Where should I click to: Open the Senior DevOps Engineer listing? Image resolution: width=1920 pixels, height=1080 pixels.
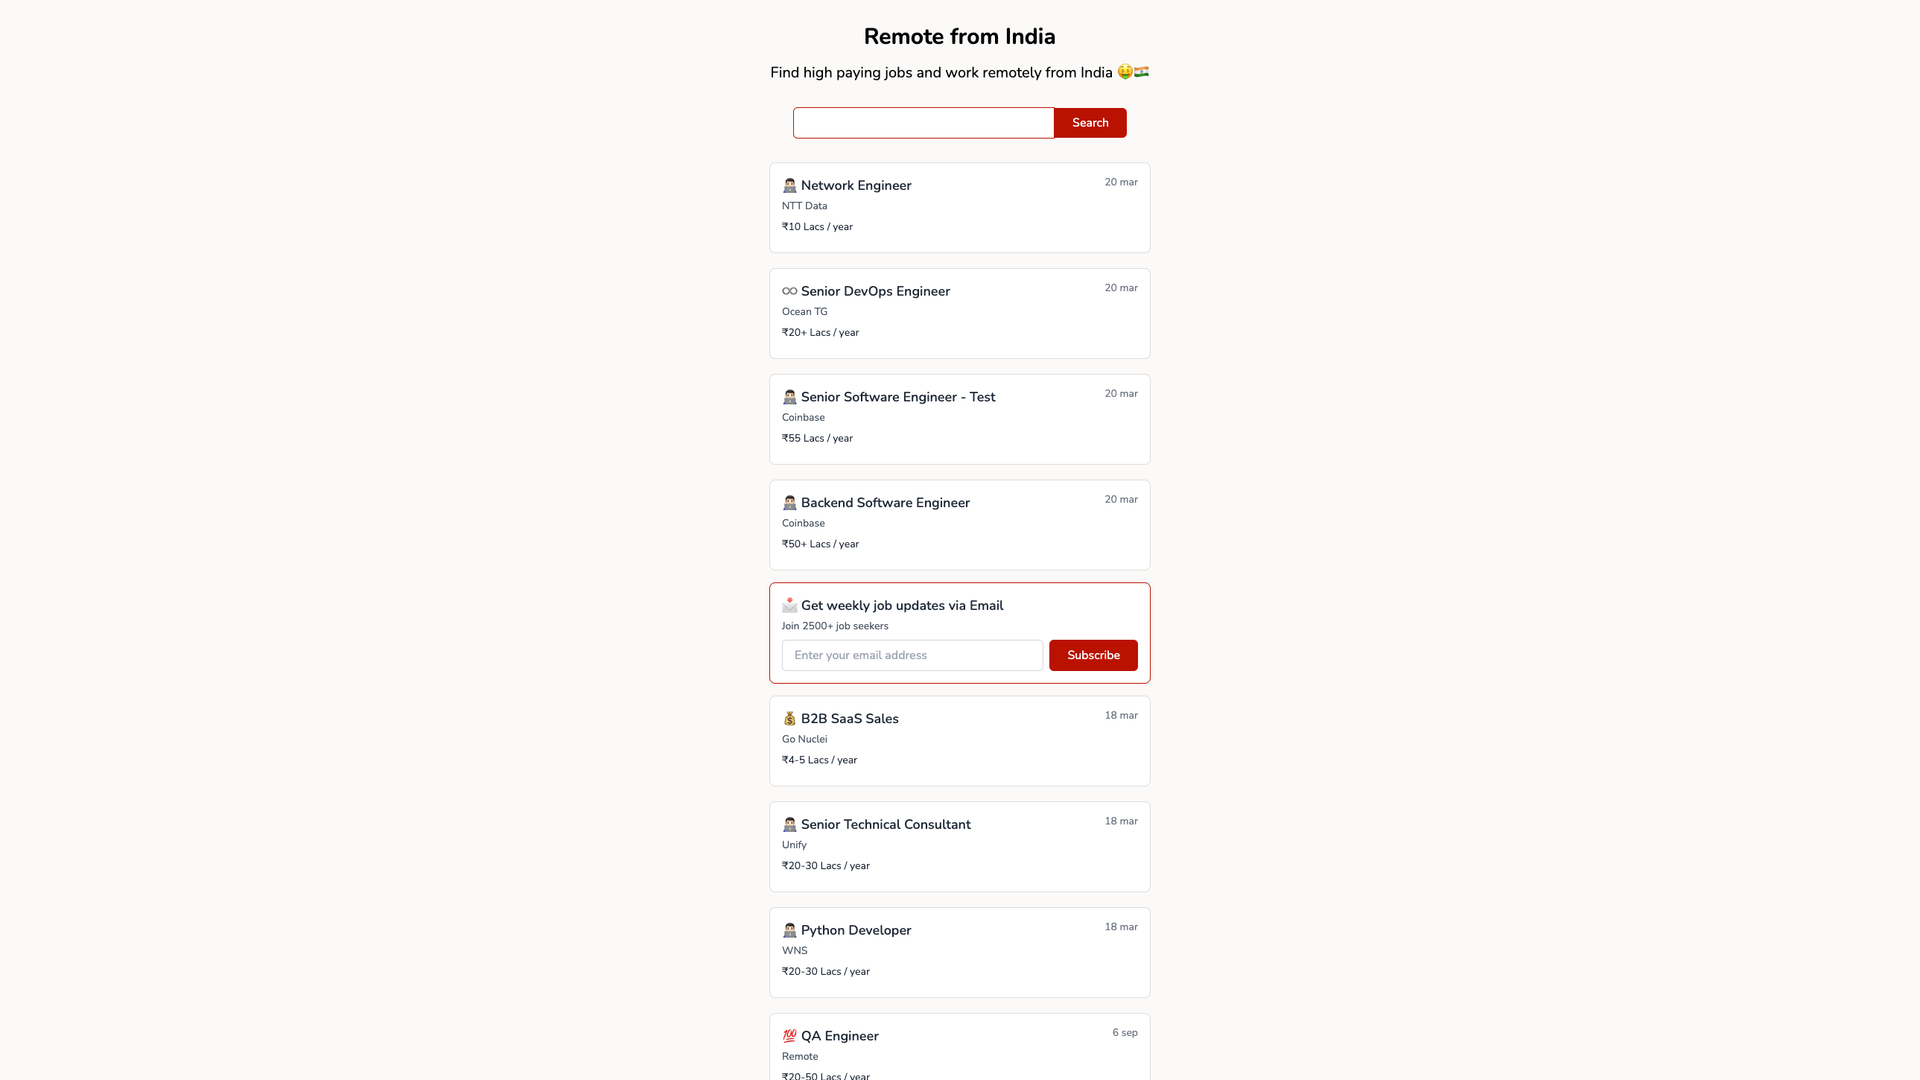pos(875,292)
